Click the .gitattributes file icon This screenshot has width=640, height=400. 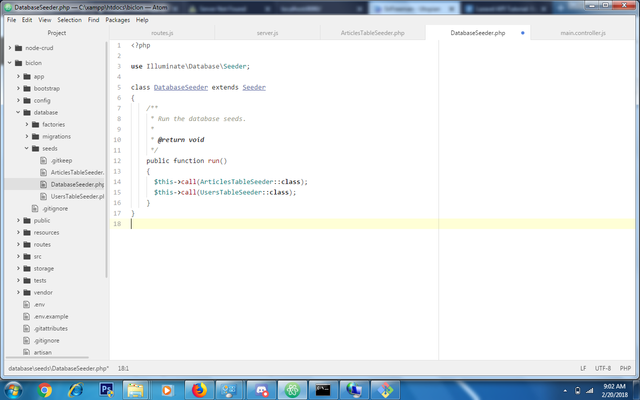click(x=27, y=328)
